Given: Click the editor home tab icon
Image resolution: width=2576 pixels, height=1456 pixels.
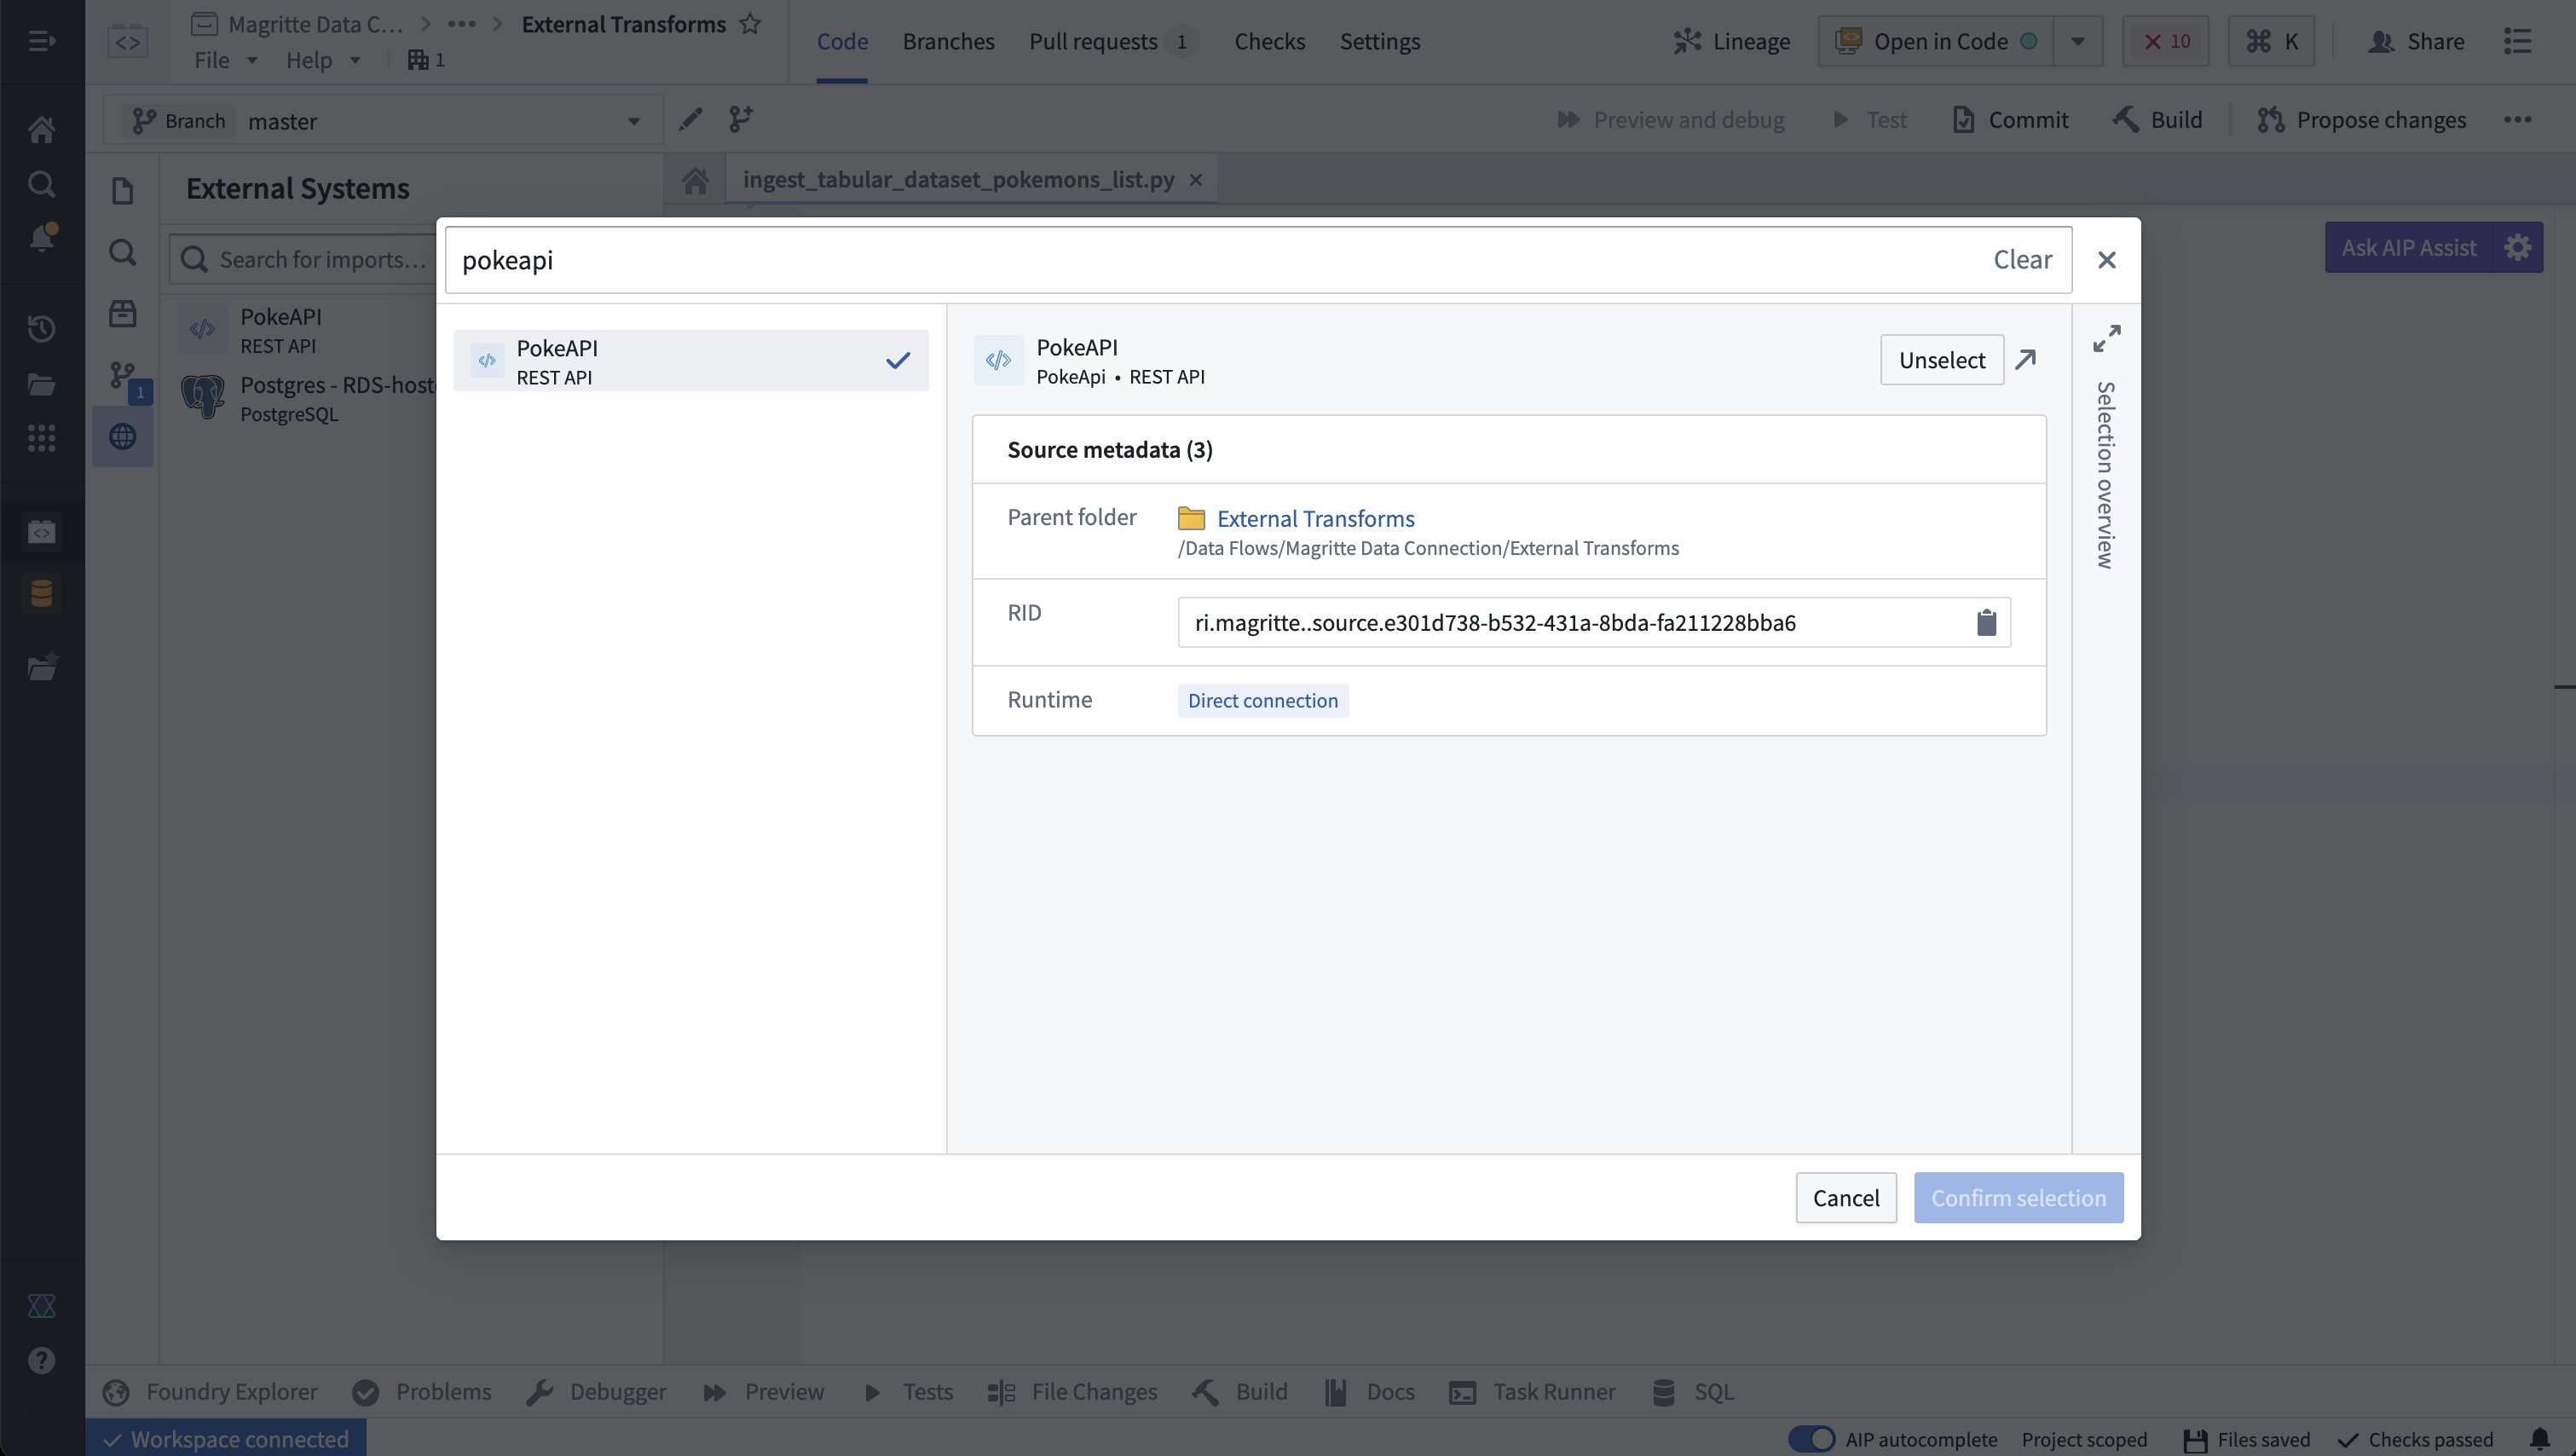Looking at the screenshot, I should click(x=695, y=180).
